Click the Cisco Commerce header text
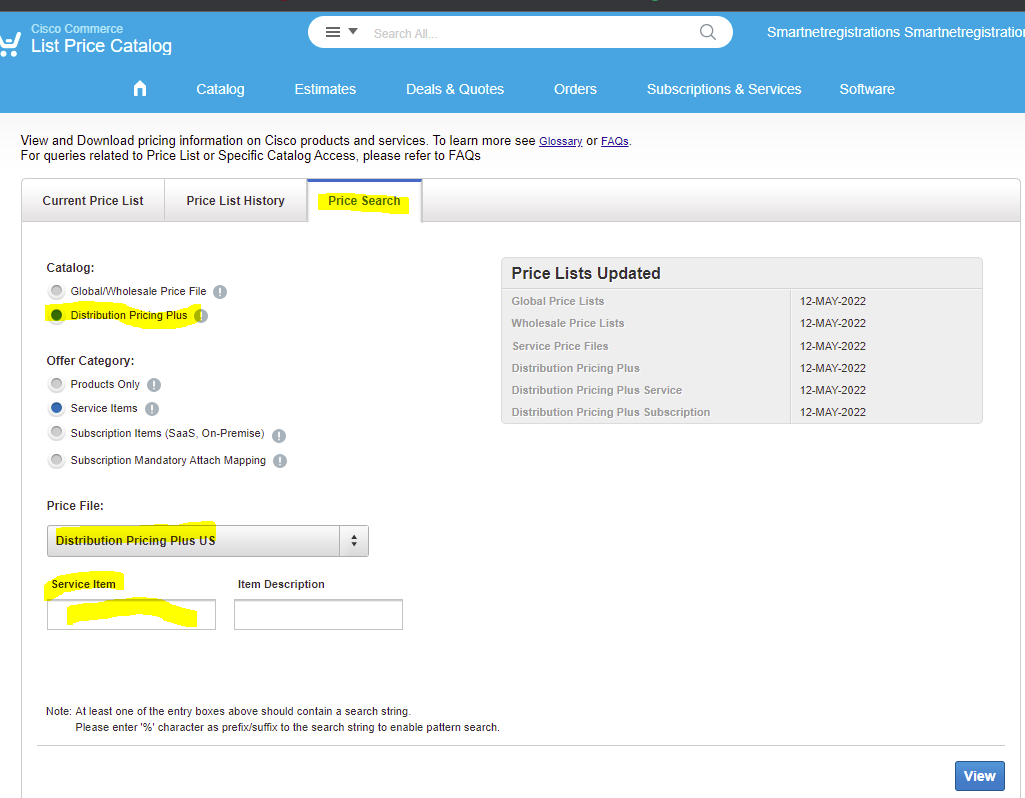Image resolution: width=1025 pixels, height=798 pixels. pos(77,29)
